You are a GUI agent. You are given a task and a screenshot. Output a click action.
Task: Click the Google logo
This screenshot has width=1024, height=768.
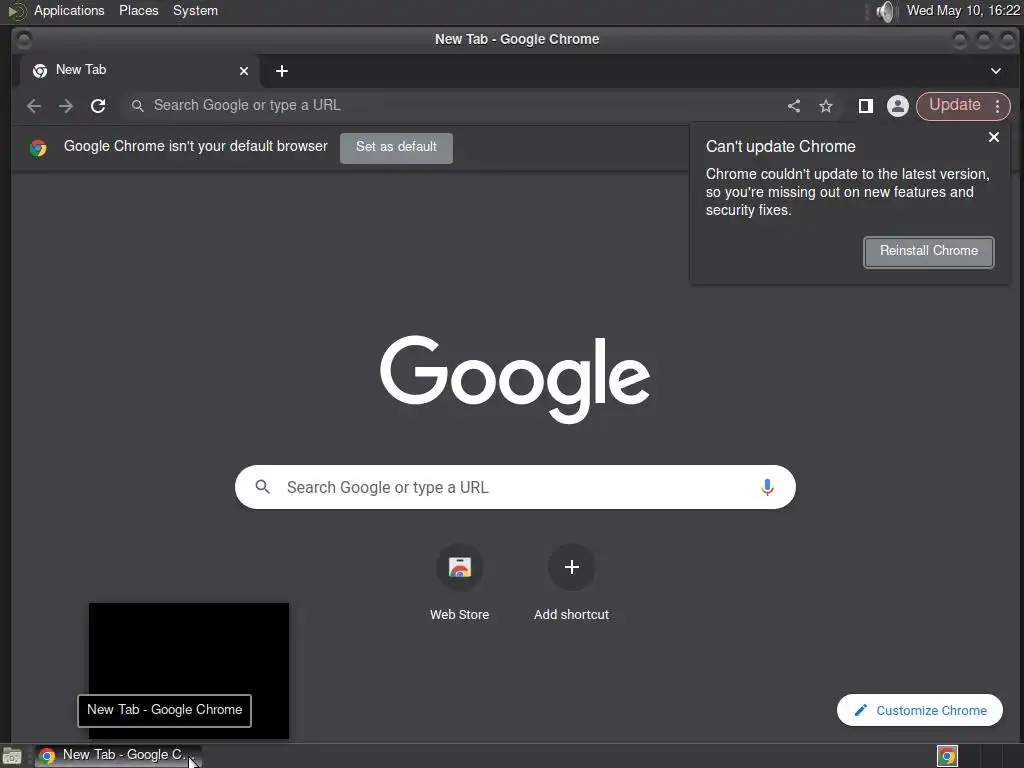[x=515, y=379]
